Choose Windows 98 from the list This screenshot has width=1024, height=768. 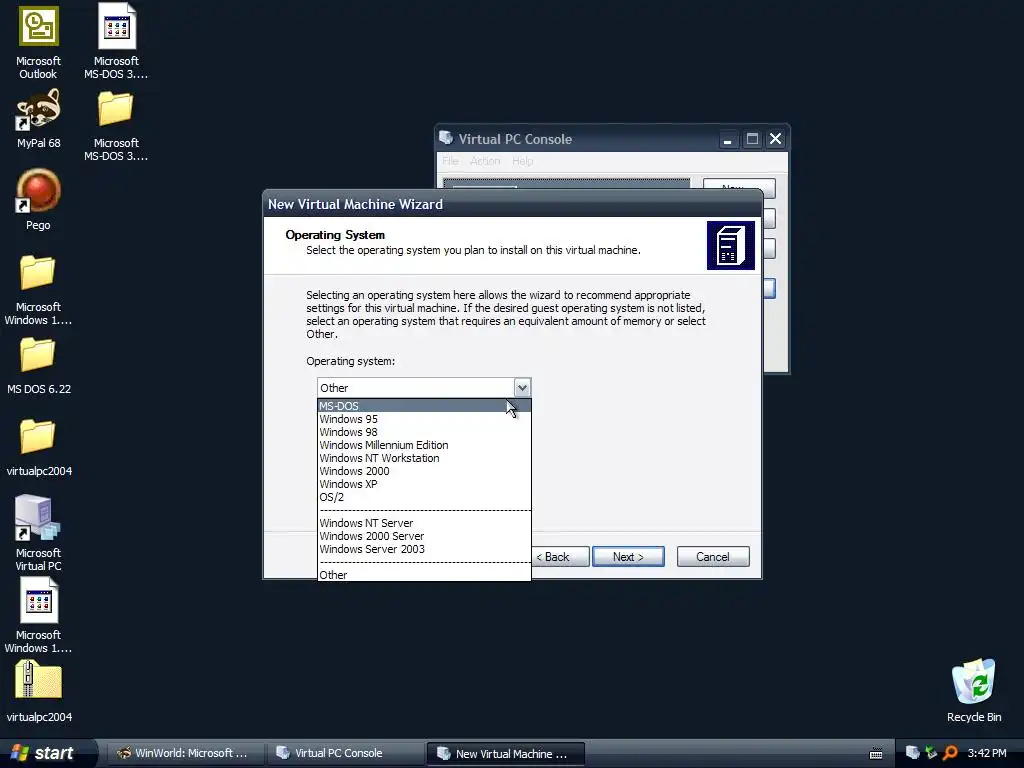[x=424, y=432]
